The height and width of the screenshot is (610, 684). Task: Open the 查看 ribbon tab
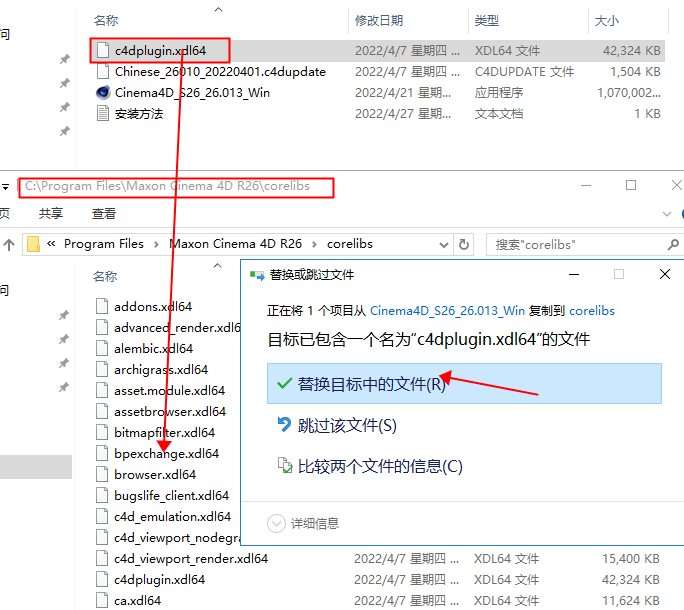tap(104, 213)
